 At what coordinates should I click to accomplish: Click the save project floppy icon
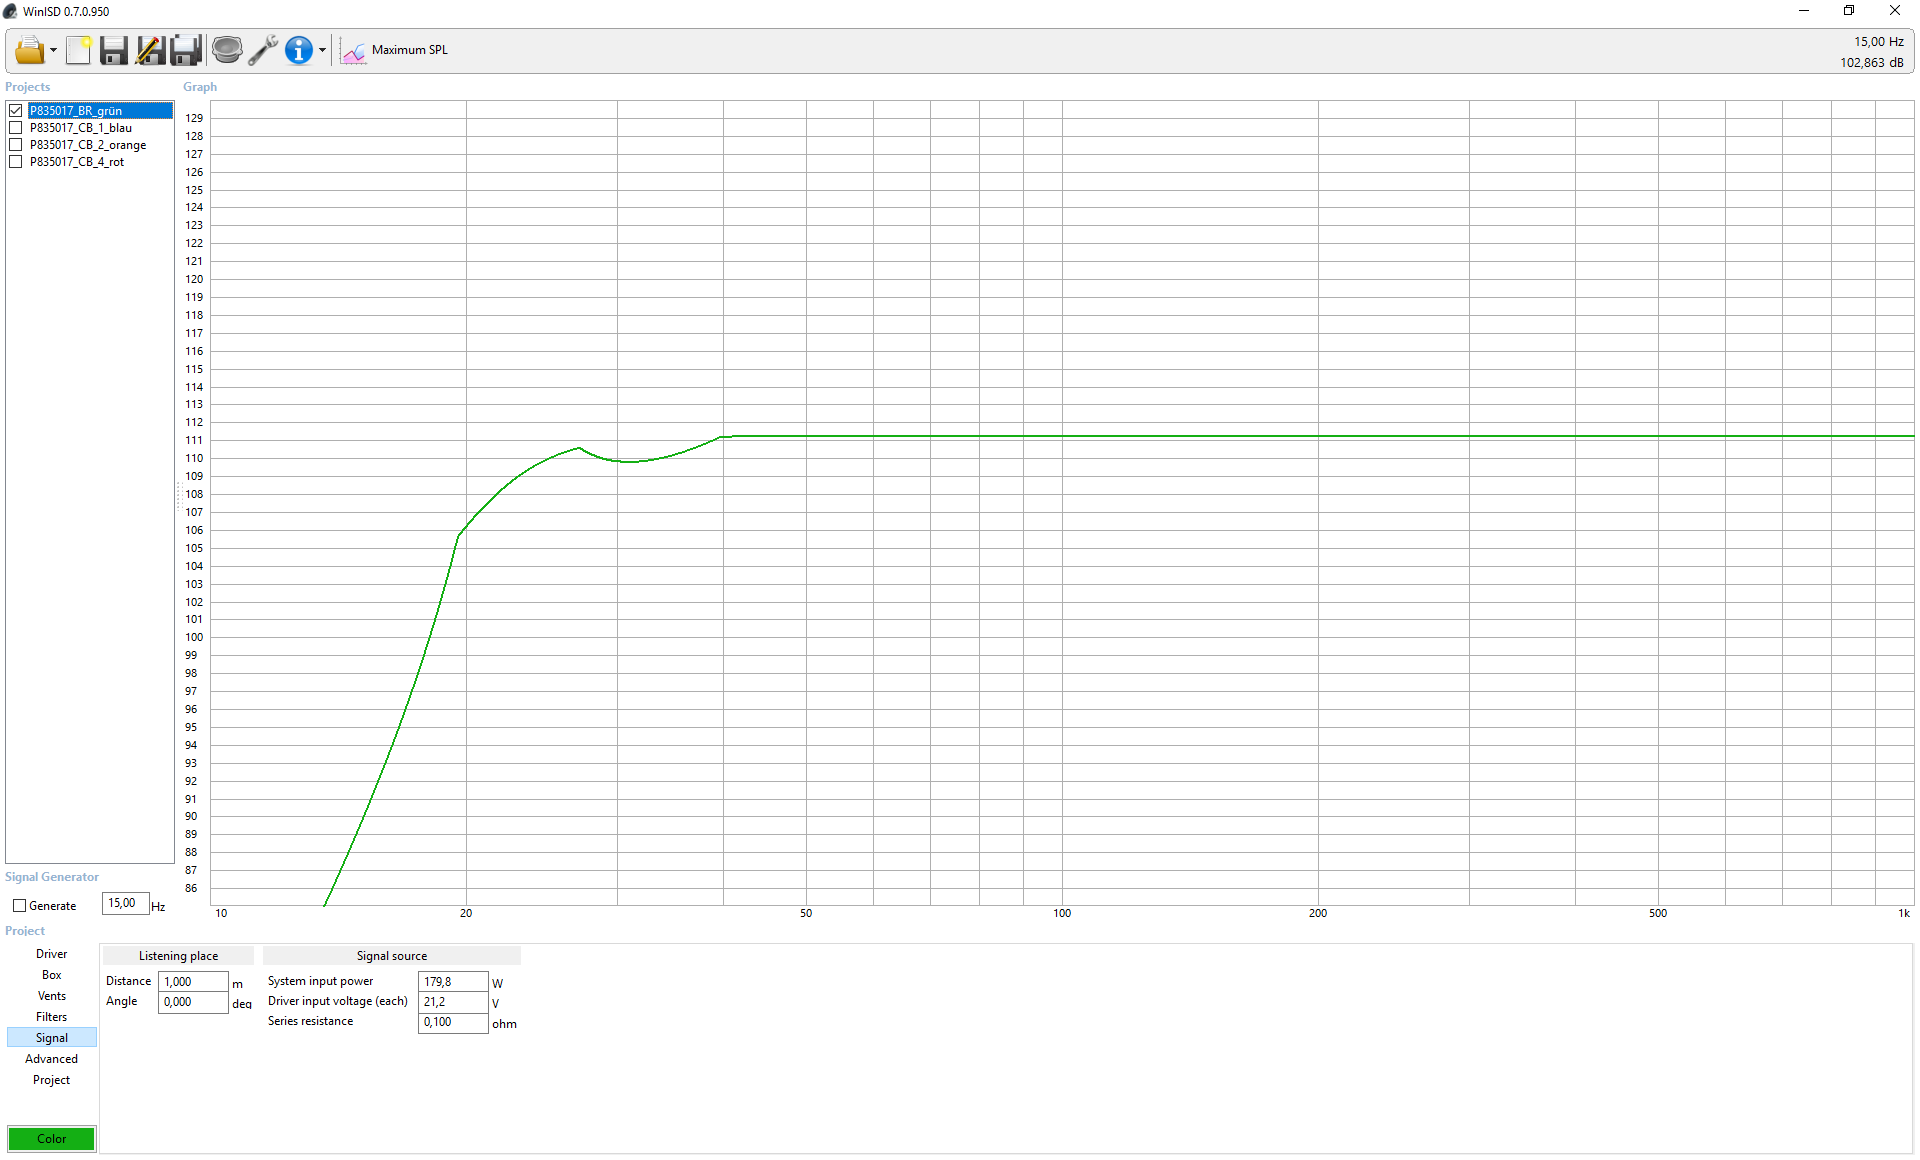click(x=114, y=50)
